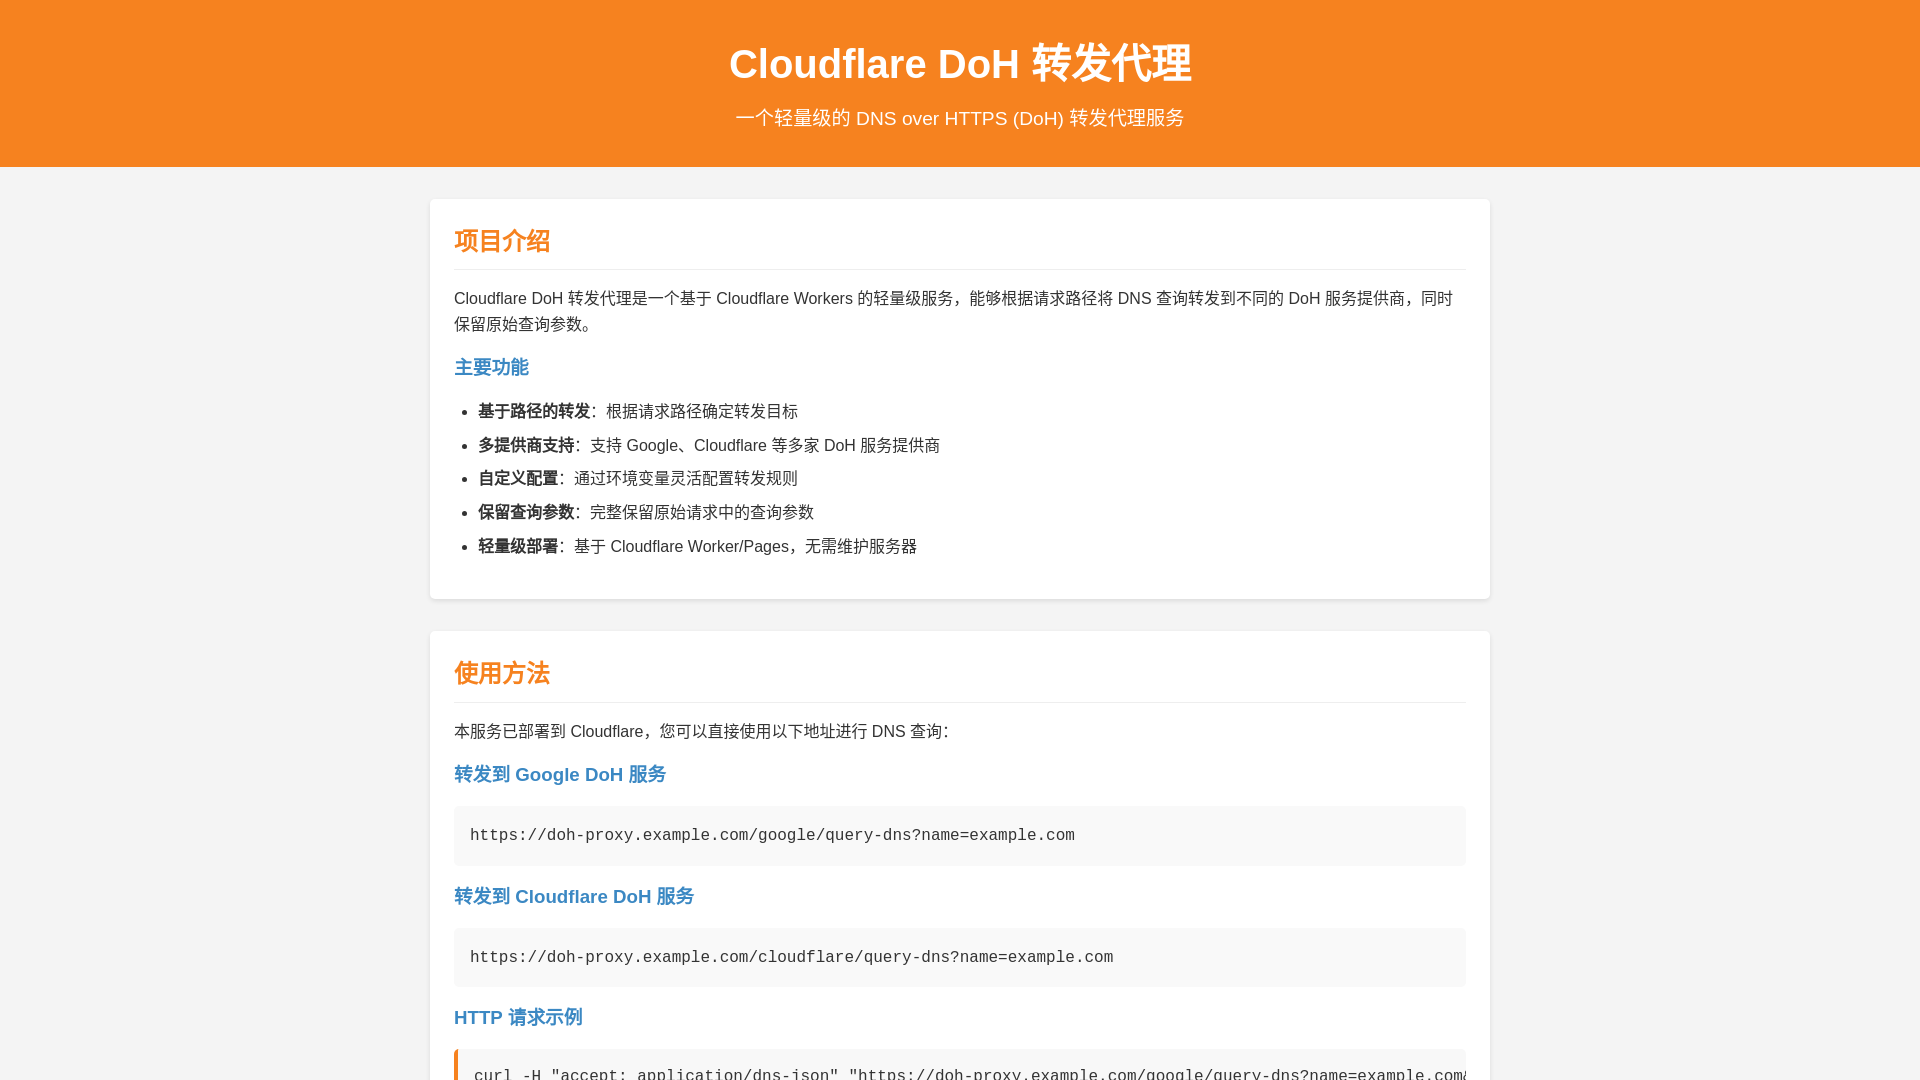
Task: Click the '转发到 Cloudflare DoH 服务' subheading
Action: point(574,896)
